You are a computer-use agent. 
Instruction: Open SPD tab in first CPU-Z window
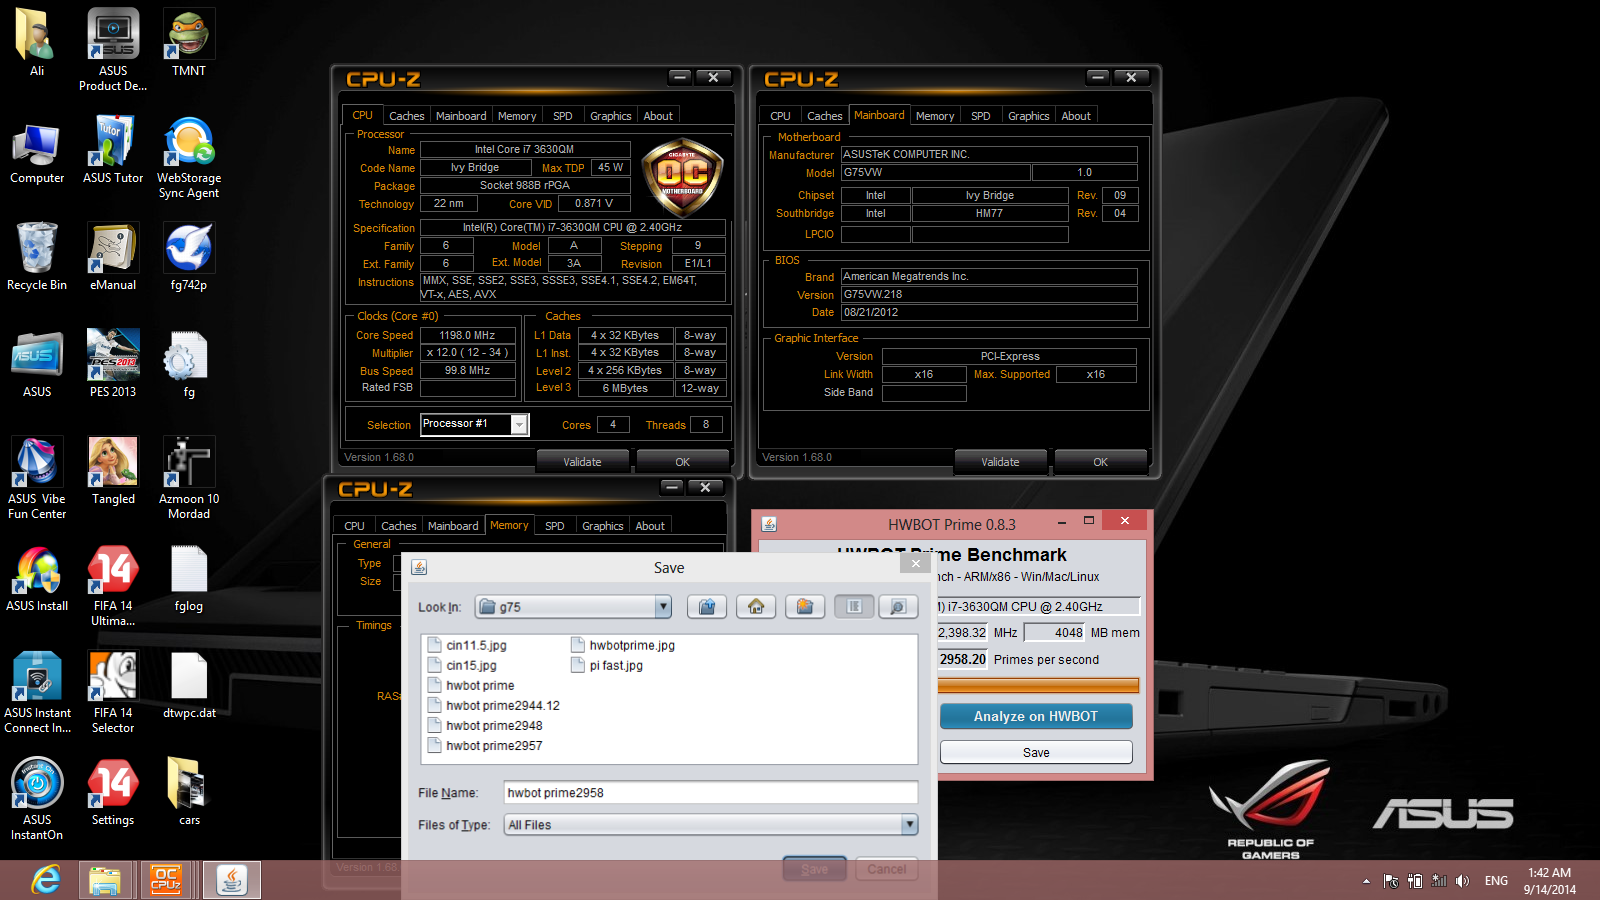(x=563, y=116)
